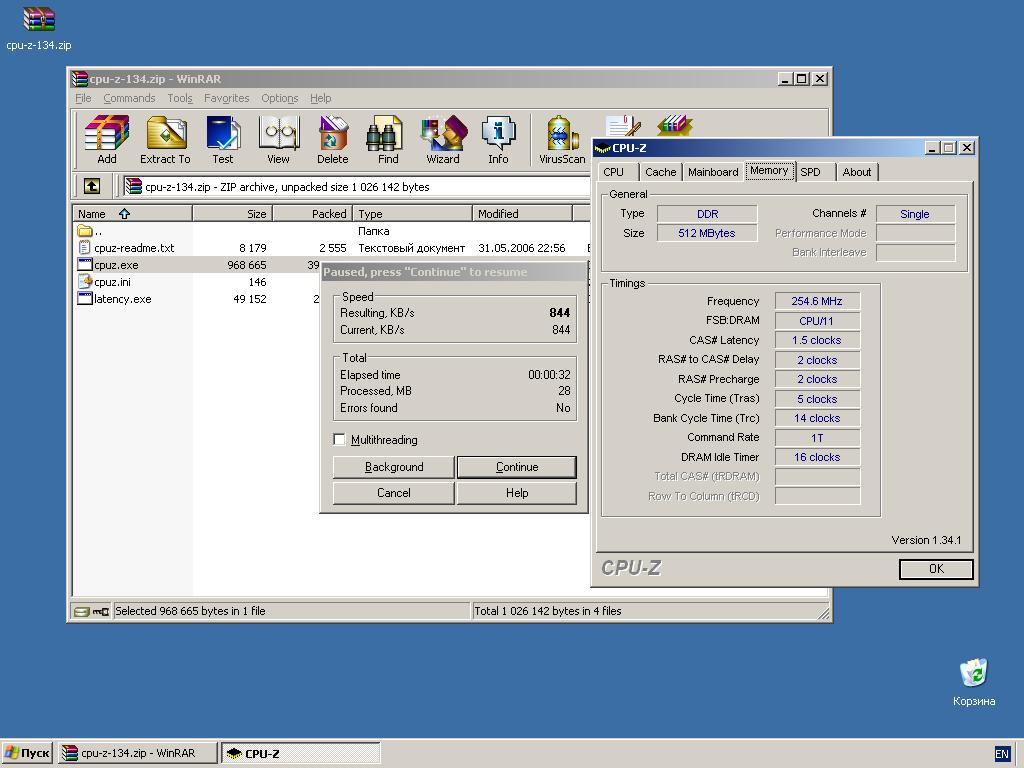Screen dimensions: 1024x768
Task: Click the Extract To toolbar icon
Action: click(x=165, y=139)
